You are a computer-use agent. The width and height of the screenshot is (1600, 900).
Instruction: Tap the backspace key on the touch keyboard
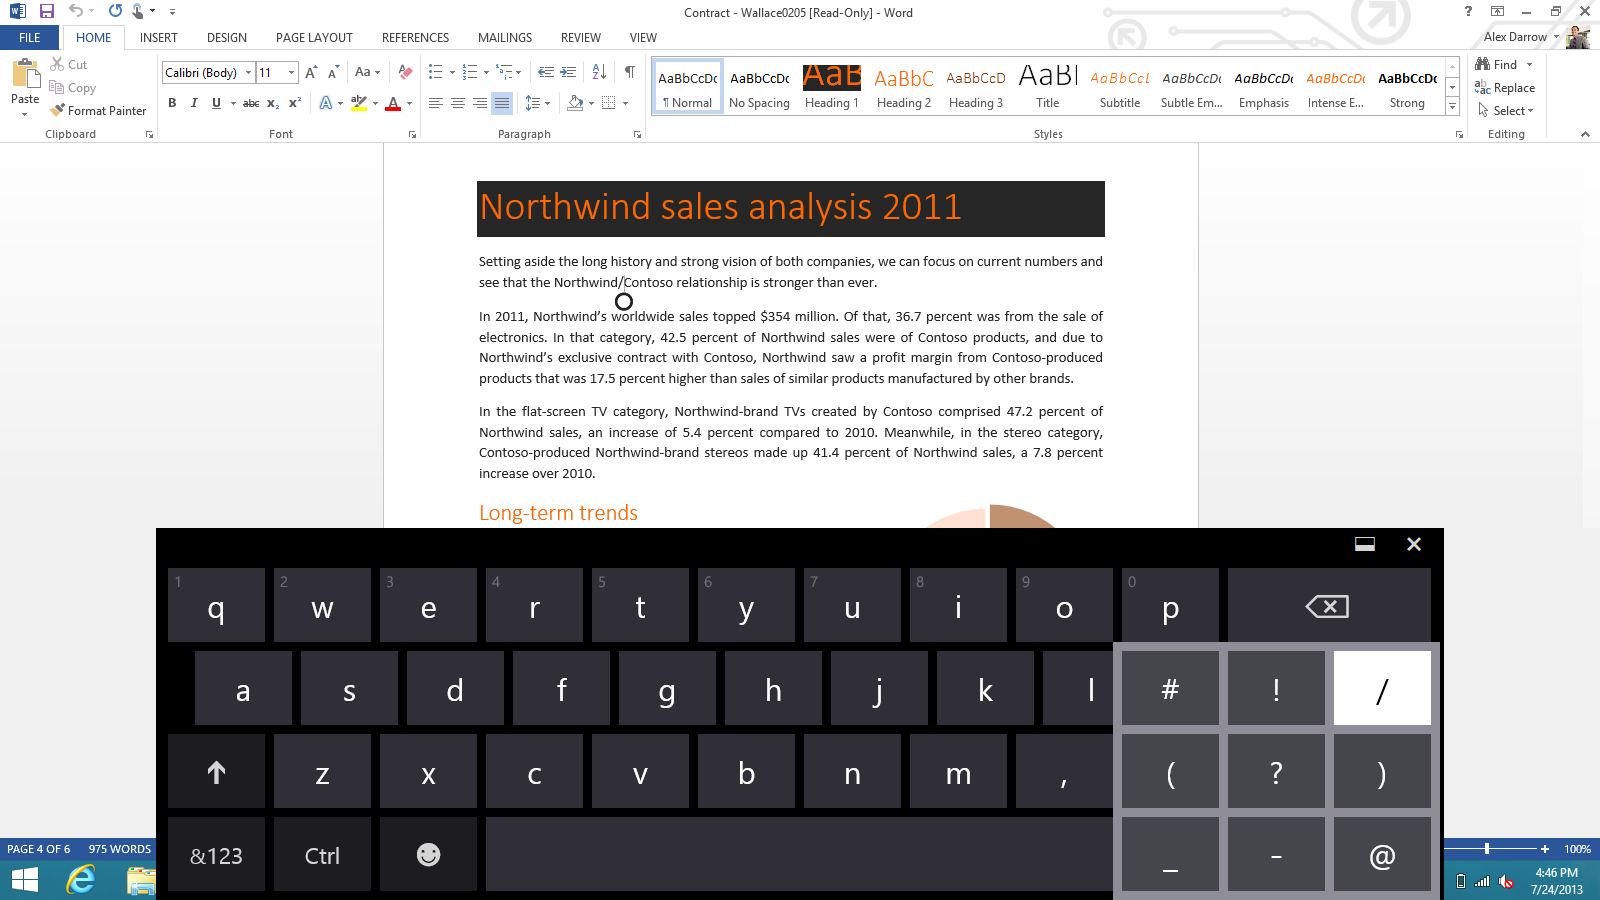pyautogui.click(x=1329, y=606)
